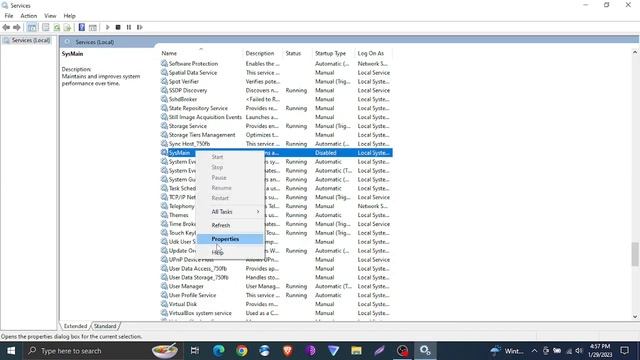Click the gear icon beside Telephony
Viewport: 640px width, 360px height.
tap(164, 206)
